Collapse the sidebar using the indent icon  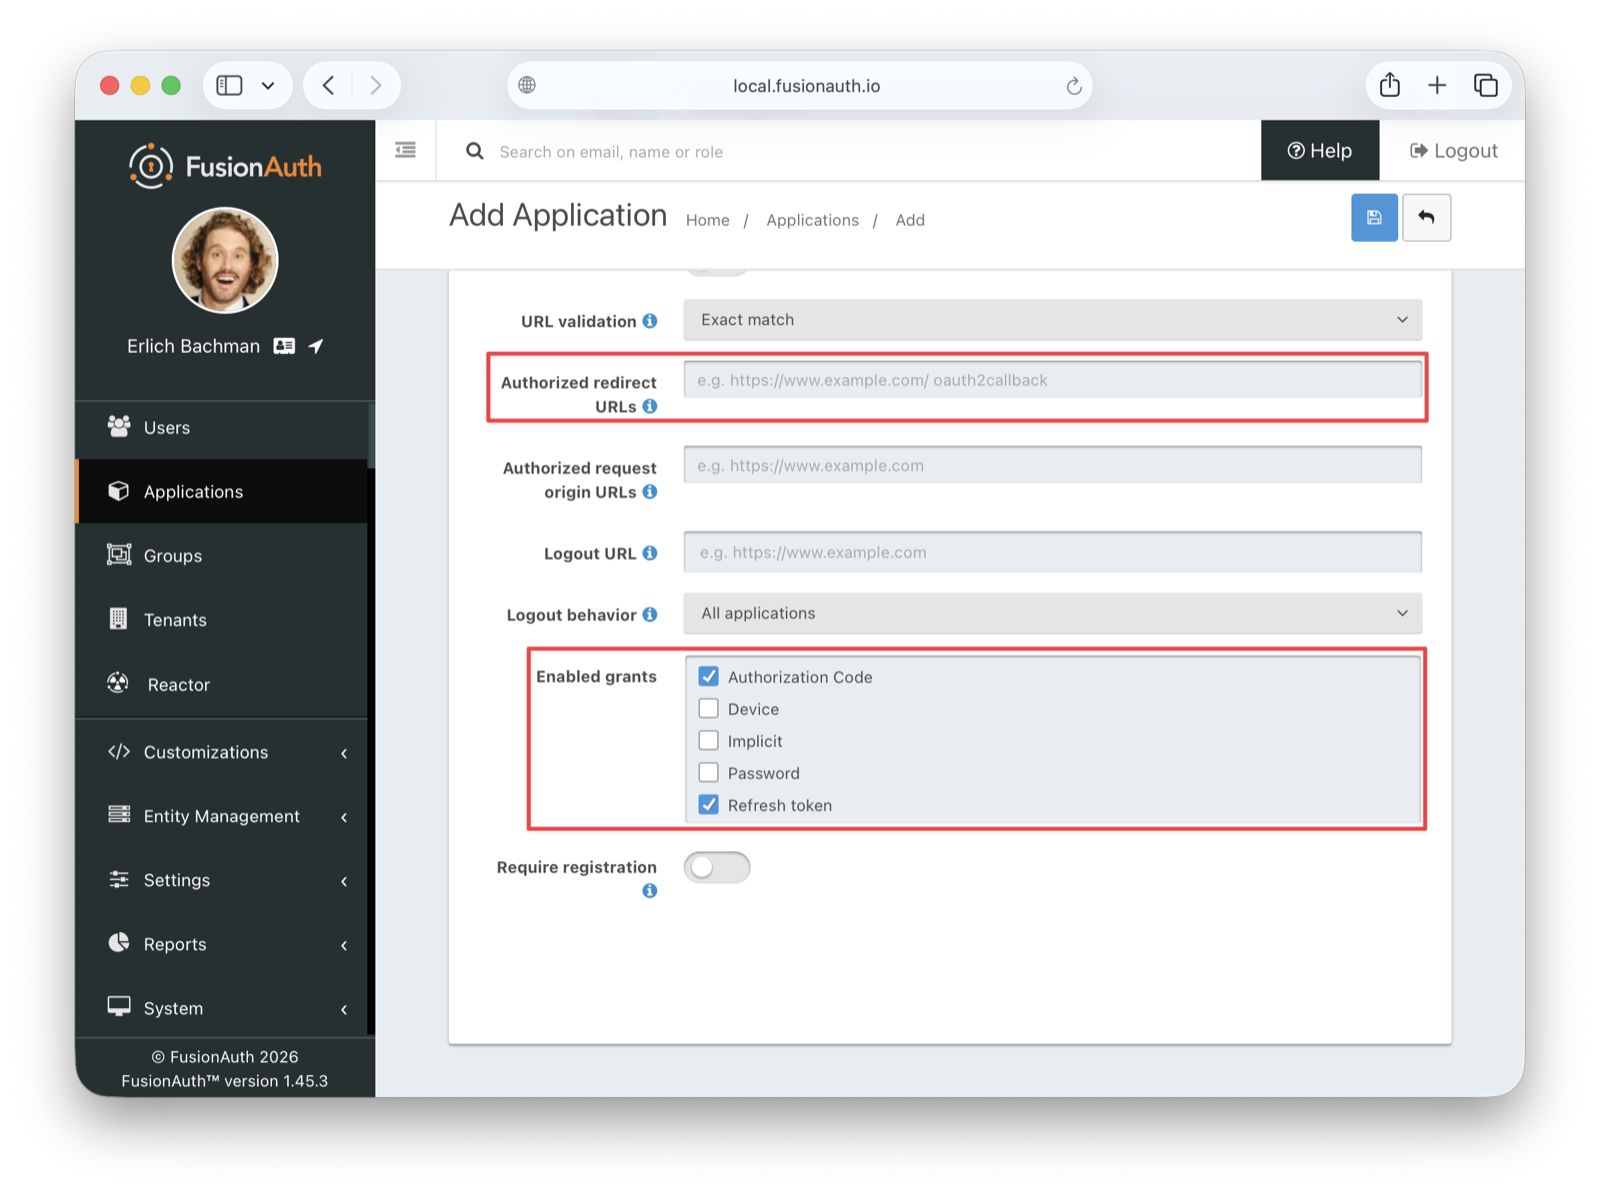click(x=405, y=149)
